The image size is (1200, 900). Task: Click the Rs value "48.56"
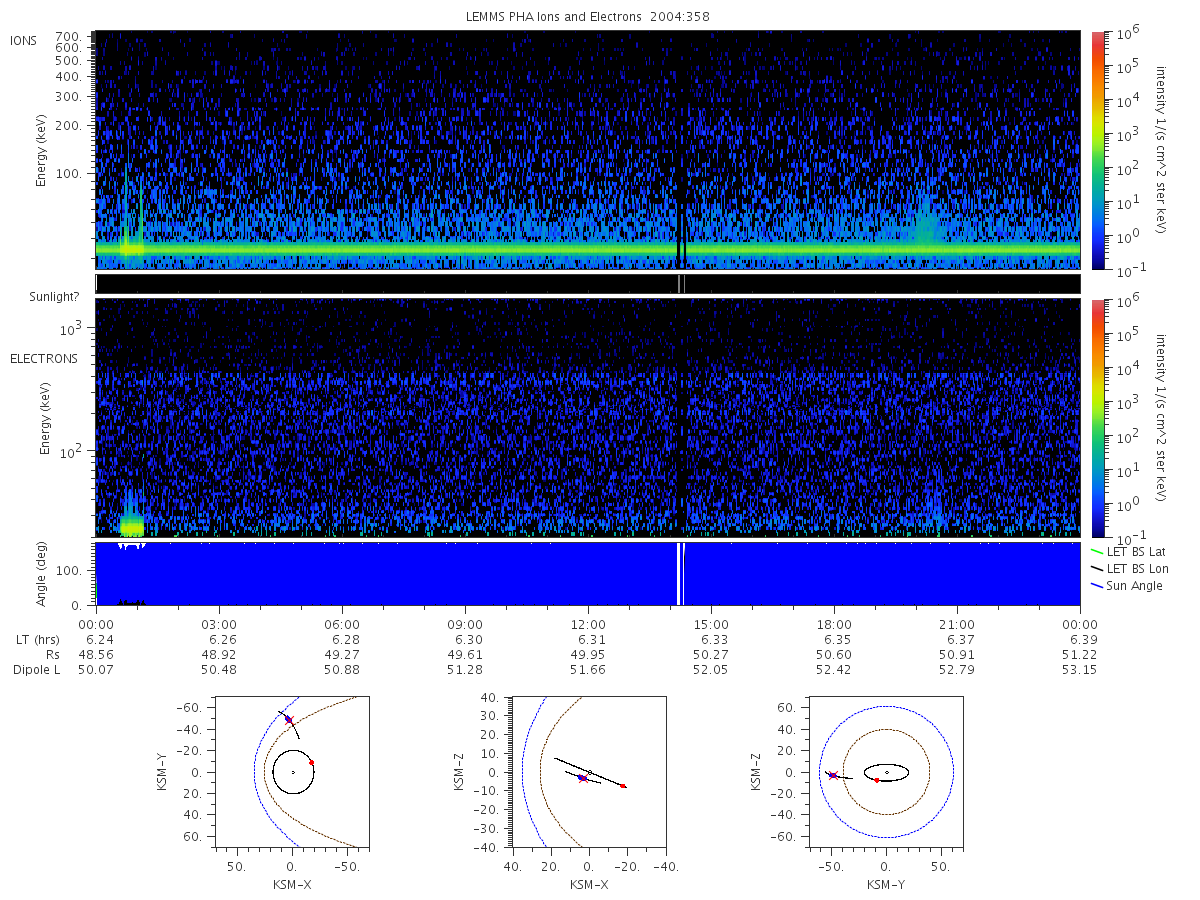95,655
